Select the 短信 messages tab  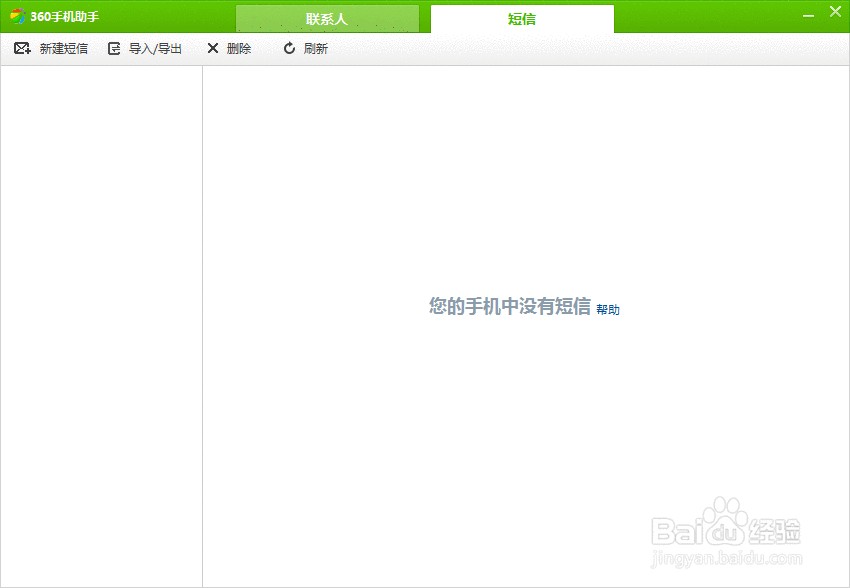pyautogui.click(x=520, y=18)
